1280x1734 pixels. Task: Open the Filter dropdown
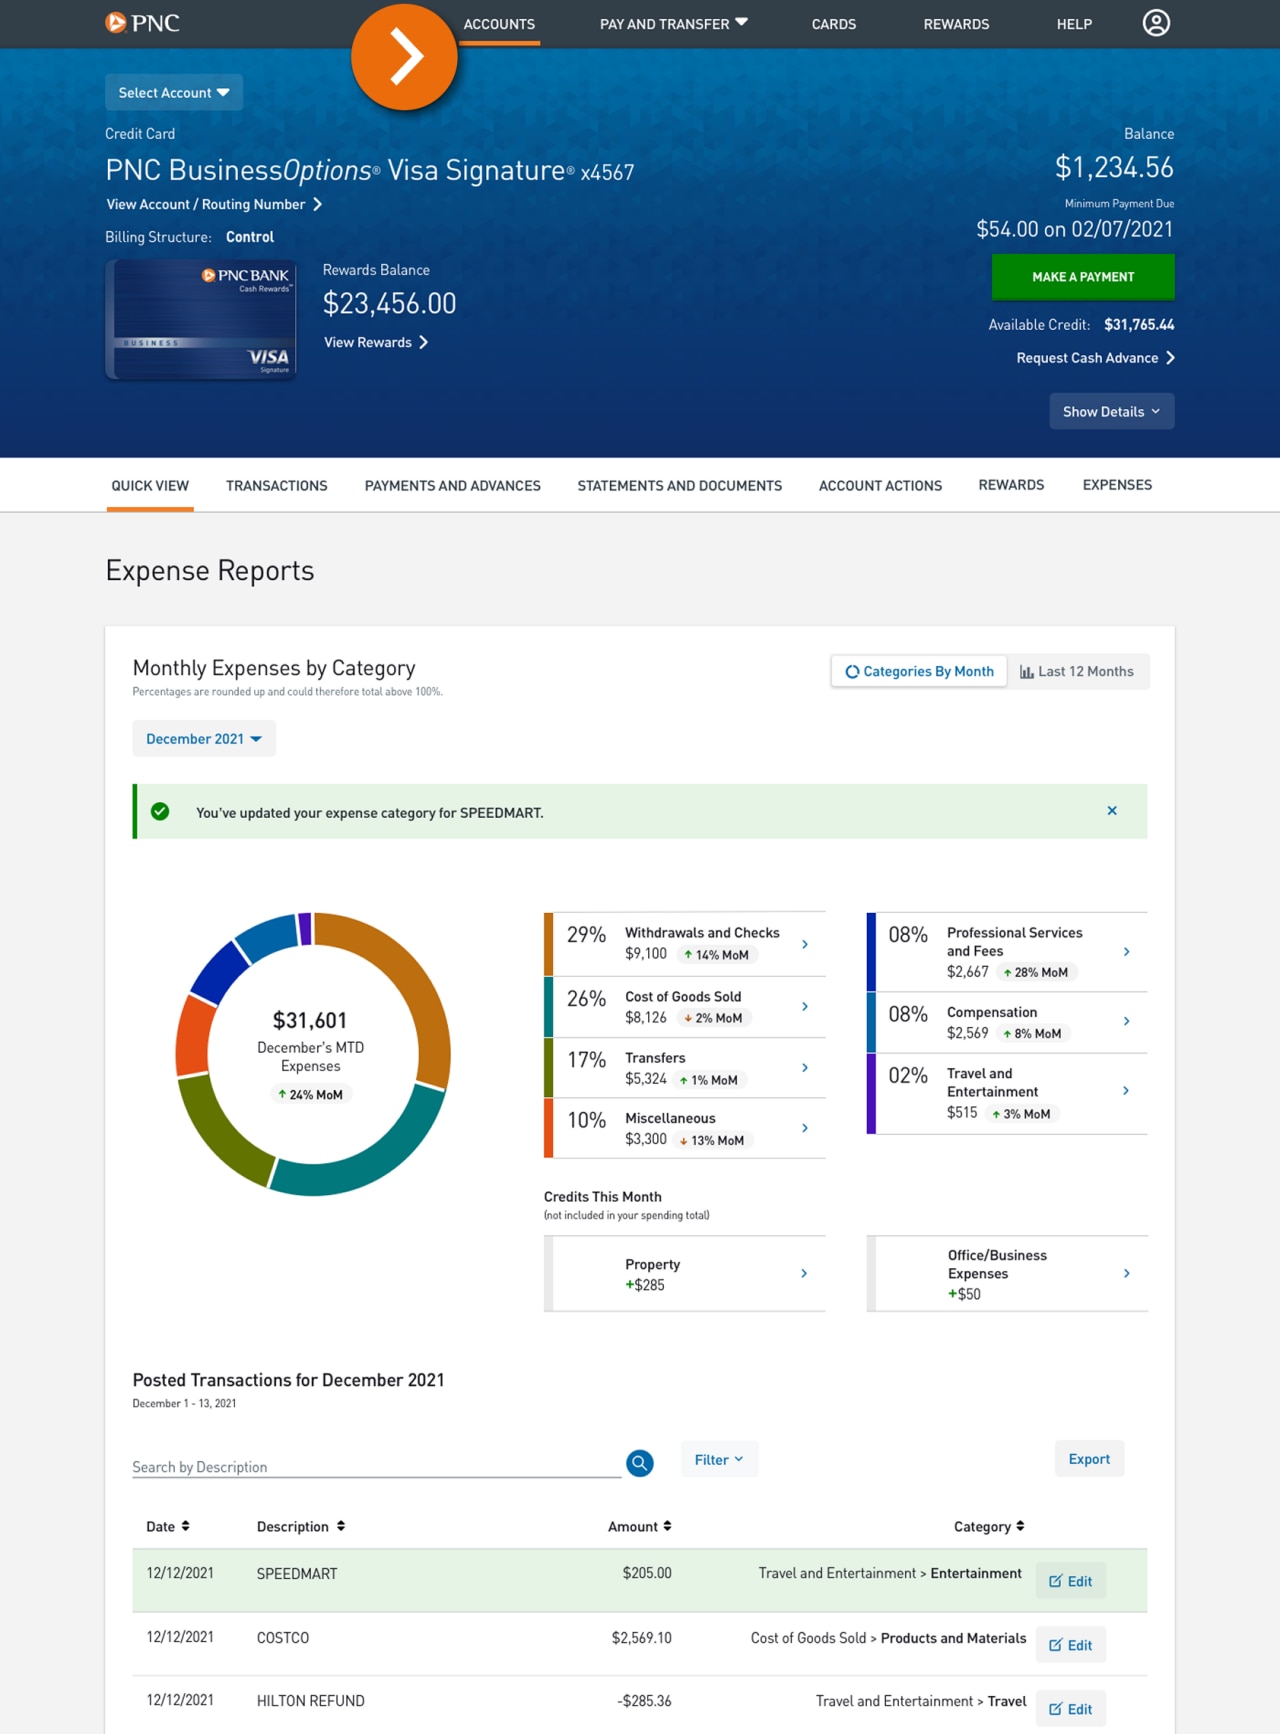coord(719,1459)
